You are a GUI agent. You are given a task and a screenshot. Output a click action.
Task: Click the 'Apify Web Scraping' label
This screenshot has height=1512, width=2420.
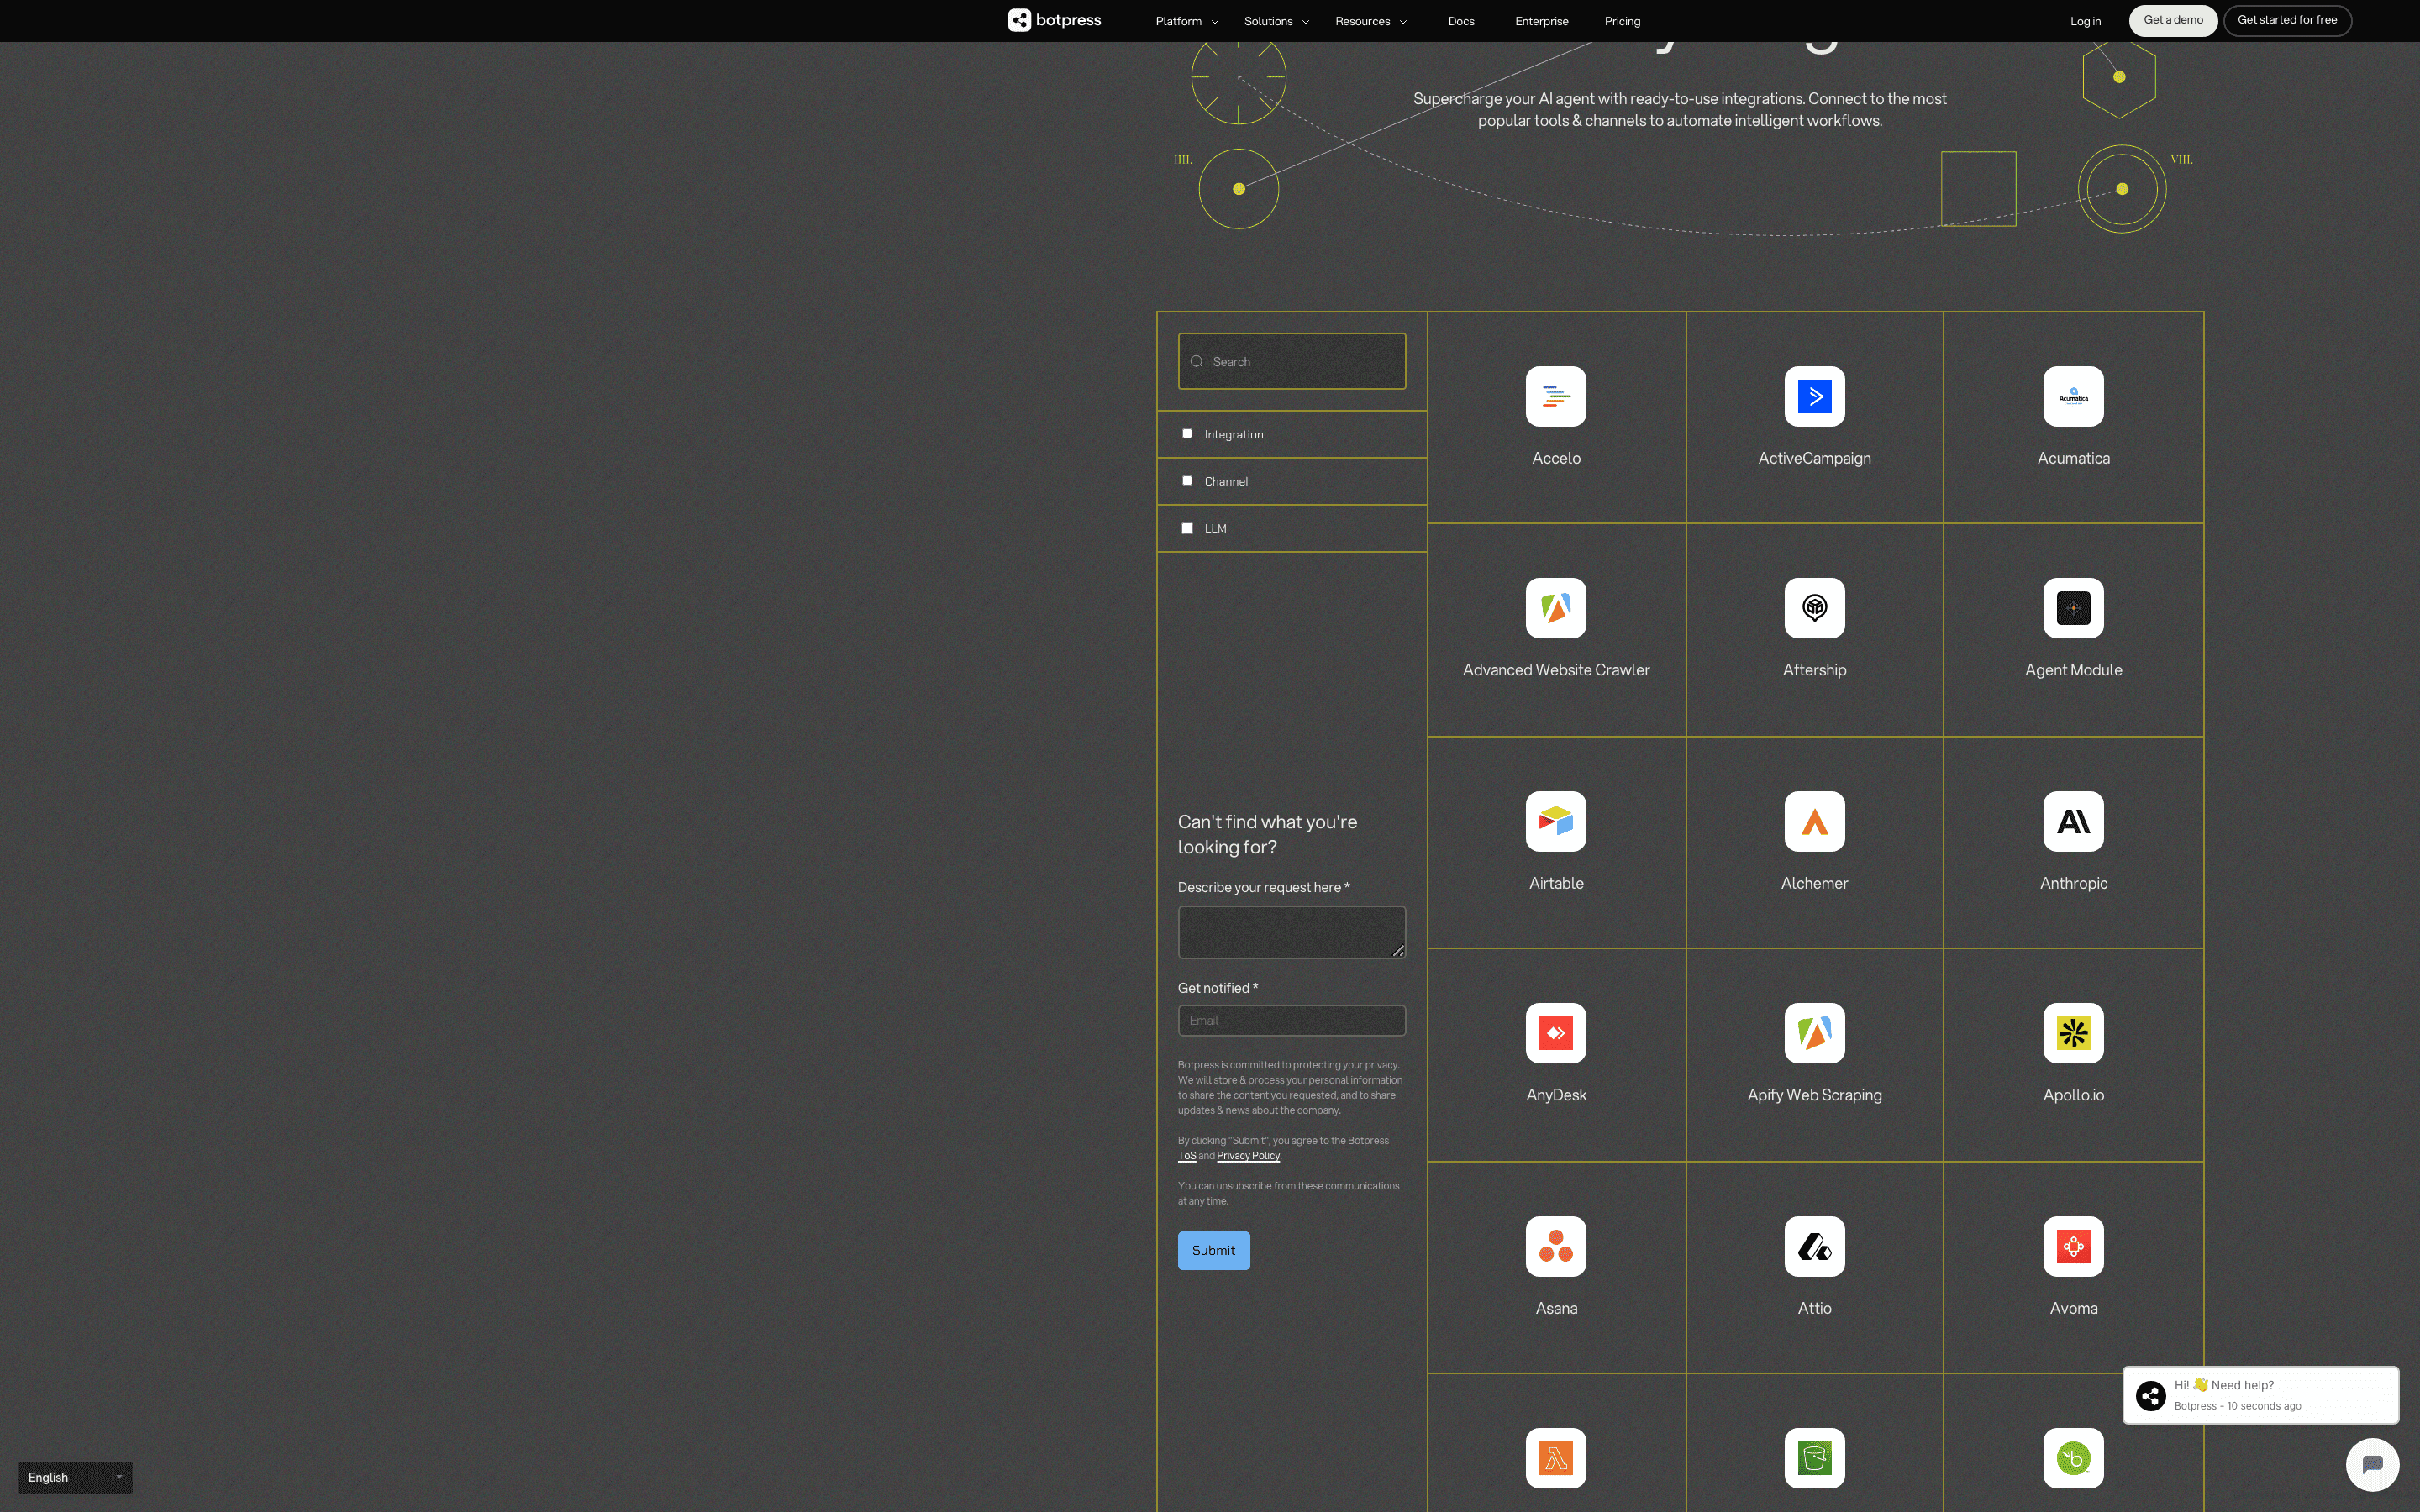click(x=1814, y=1095)
